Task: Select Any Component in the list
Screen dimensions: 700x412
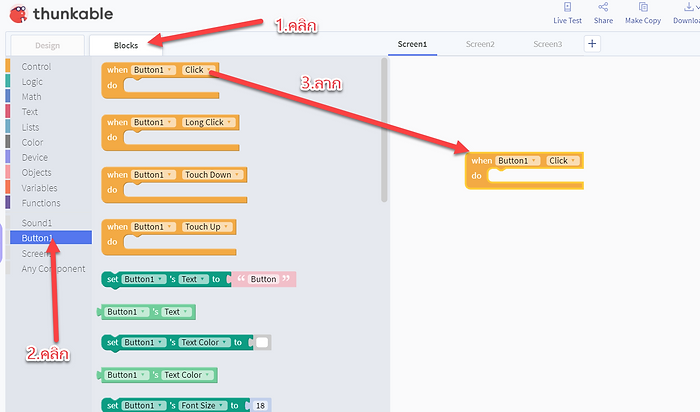Action: [53, 269]
